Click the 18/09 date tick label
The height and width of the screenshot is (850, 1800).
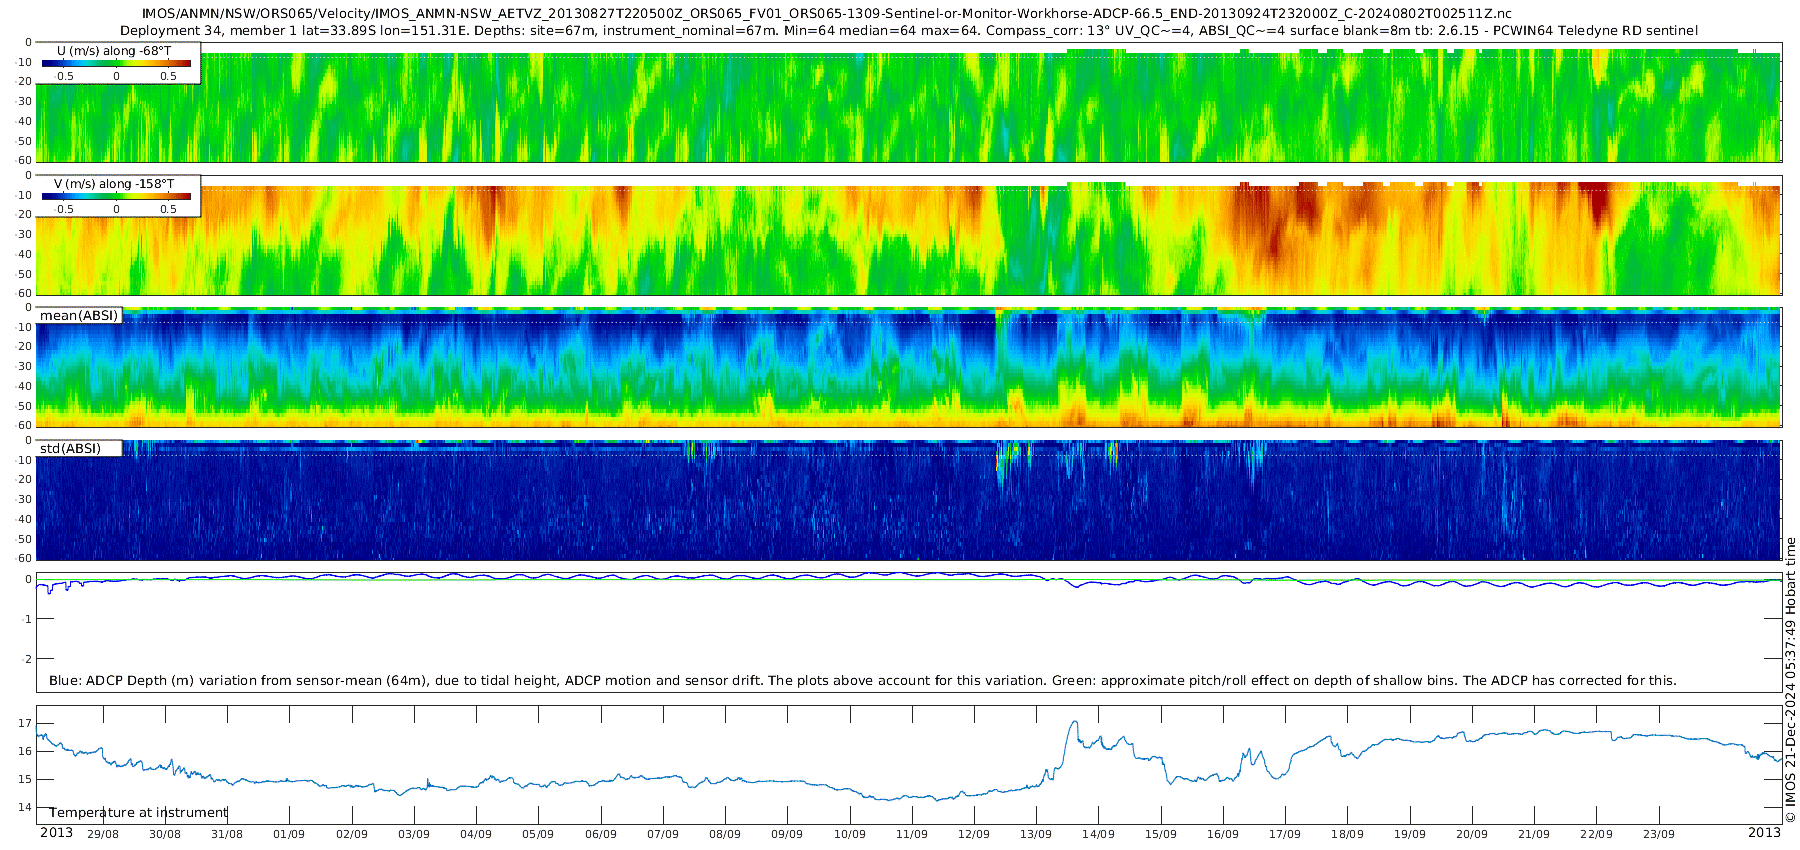click(1347, 834)
